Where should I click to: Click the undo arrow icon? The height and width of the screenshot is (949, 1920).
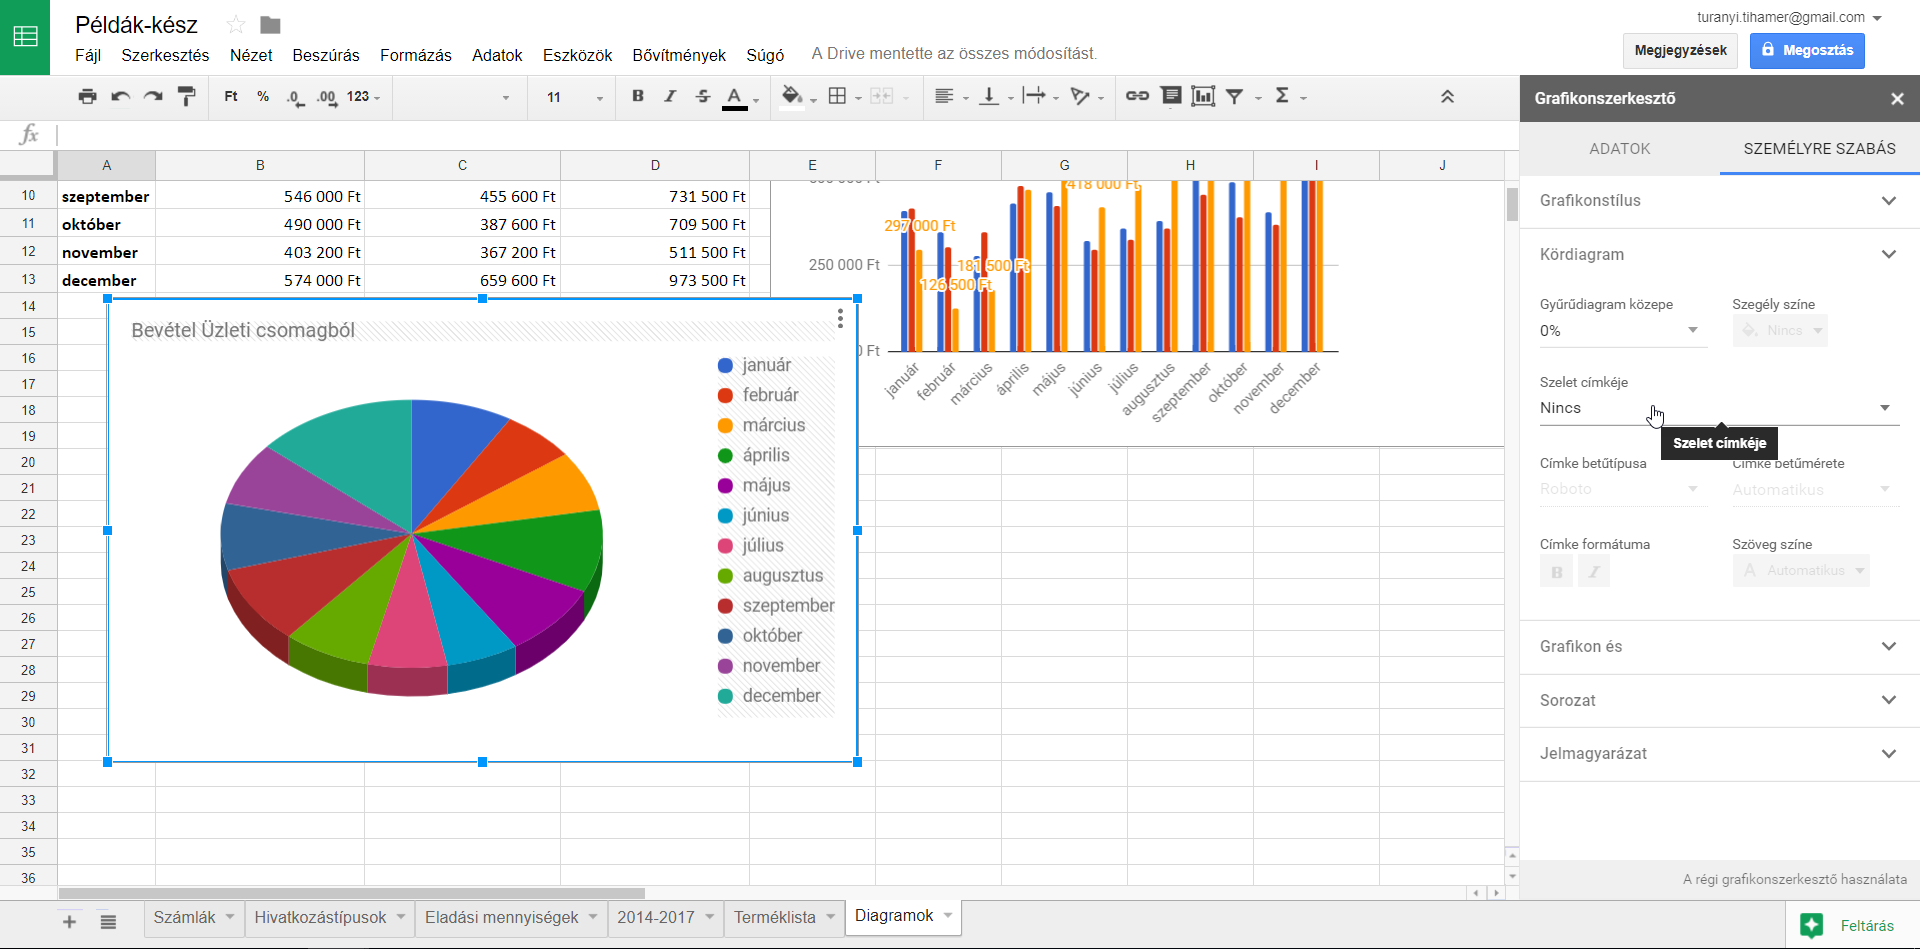tap(121, 97)
